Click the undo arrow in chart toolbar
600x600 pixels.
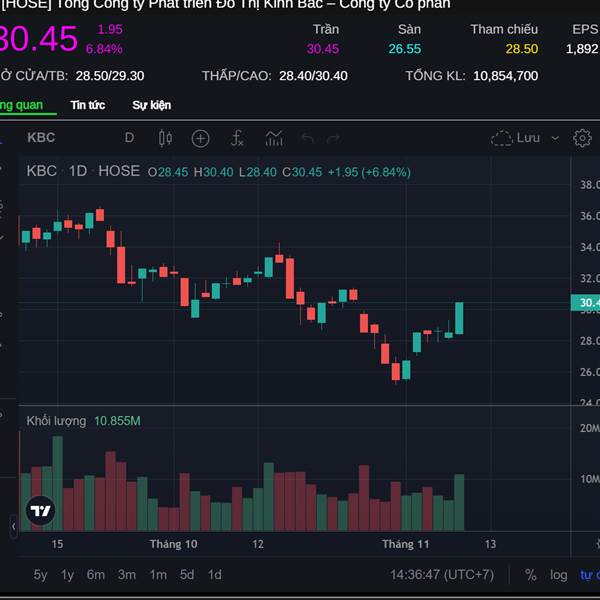(308, 138)
